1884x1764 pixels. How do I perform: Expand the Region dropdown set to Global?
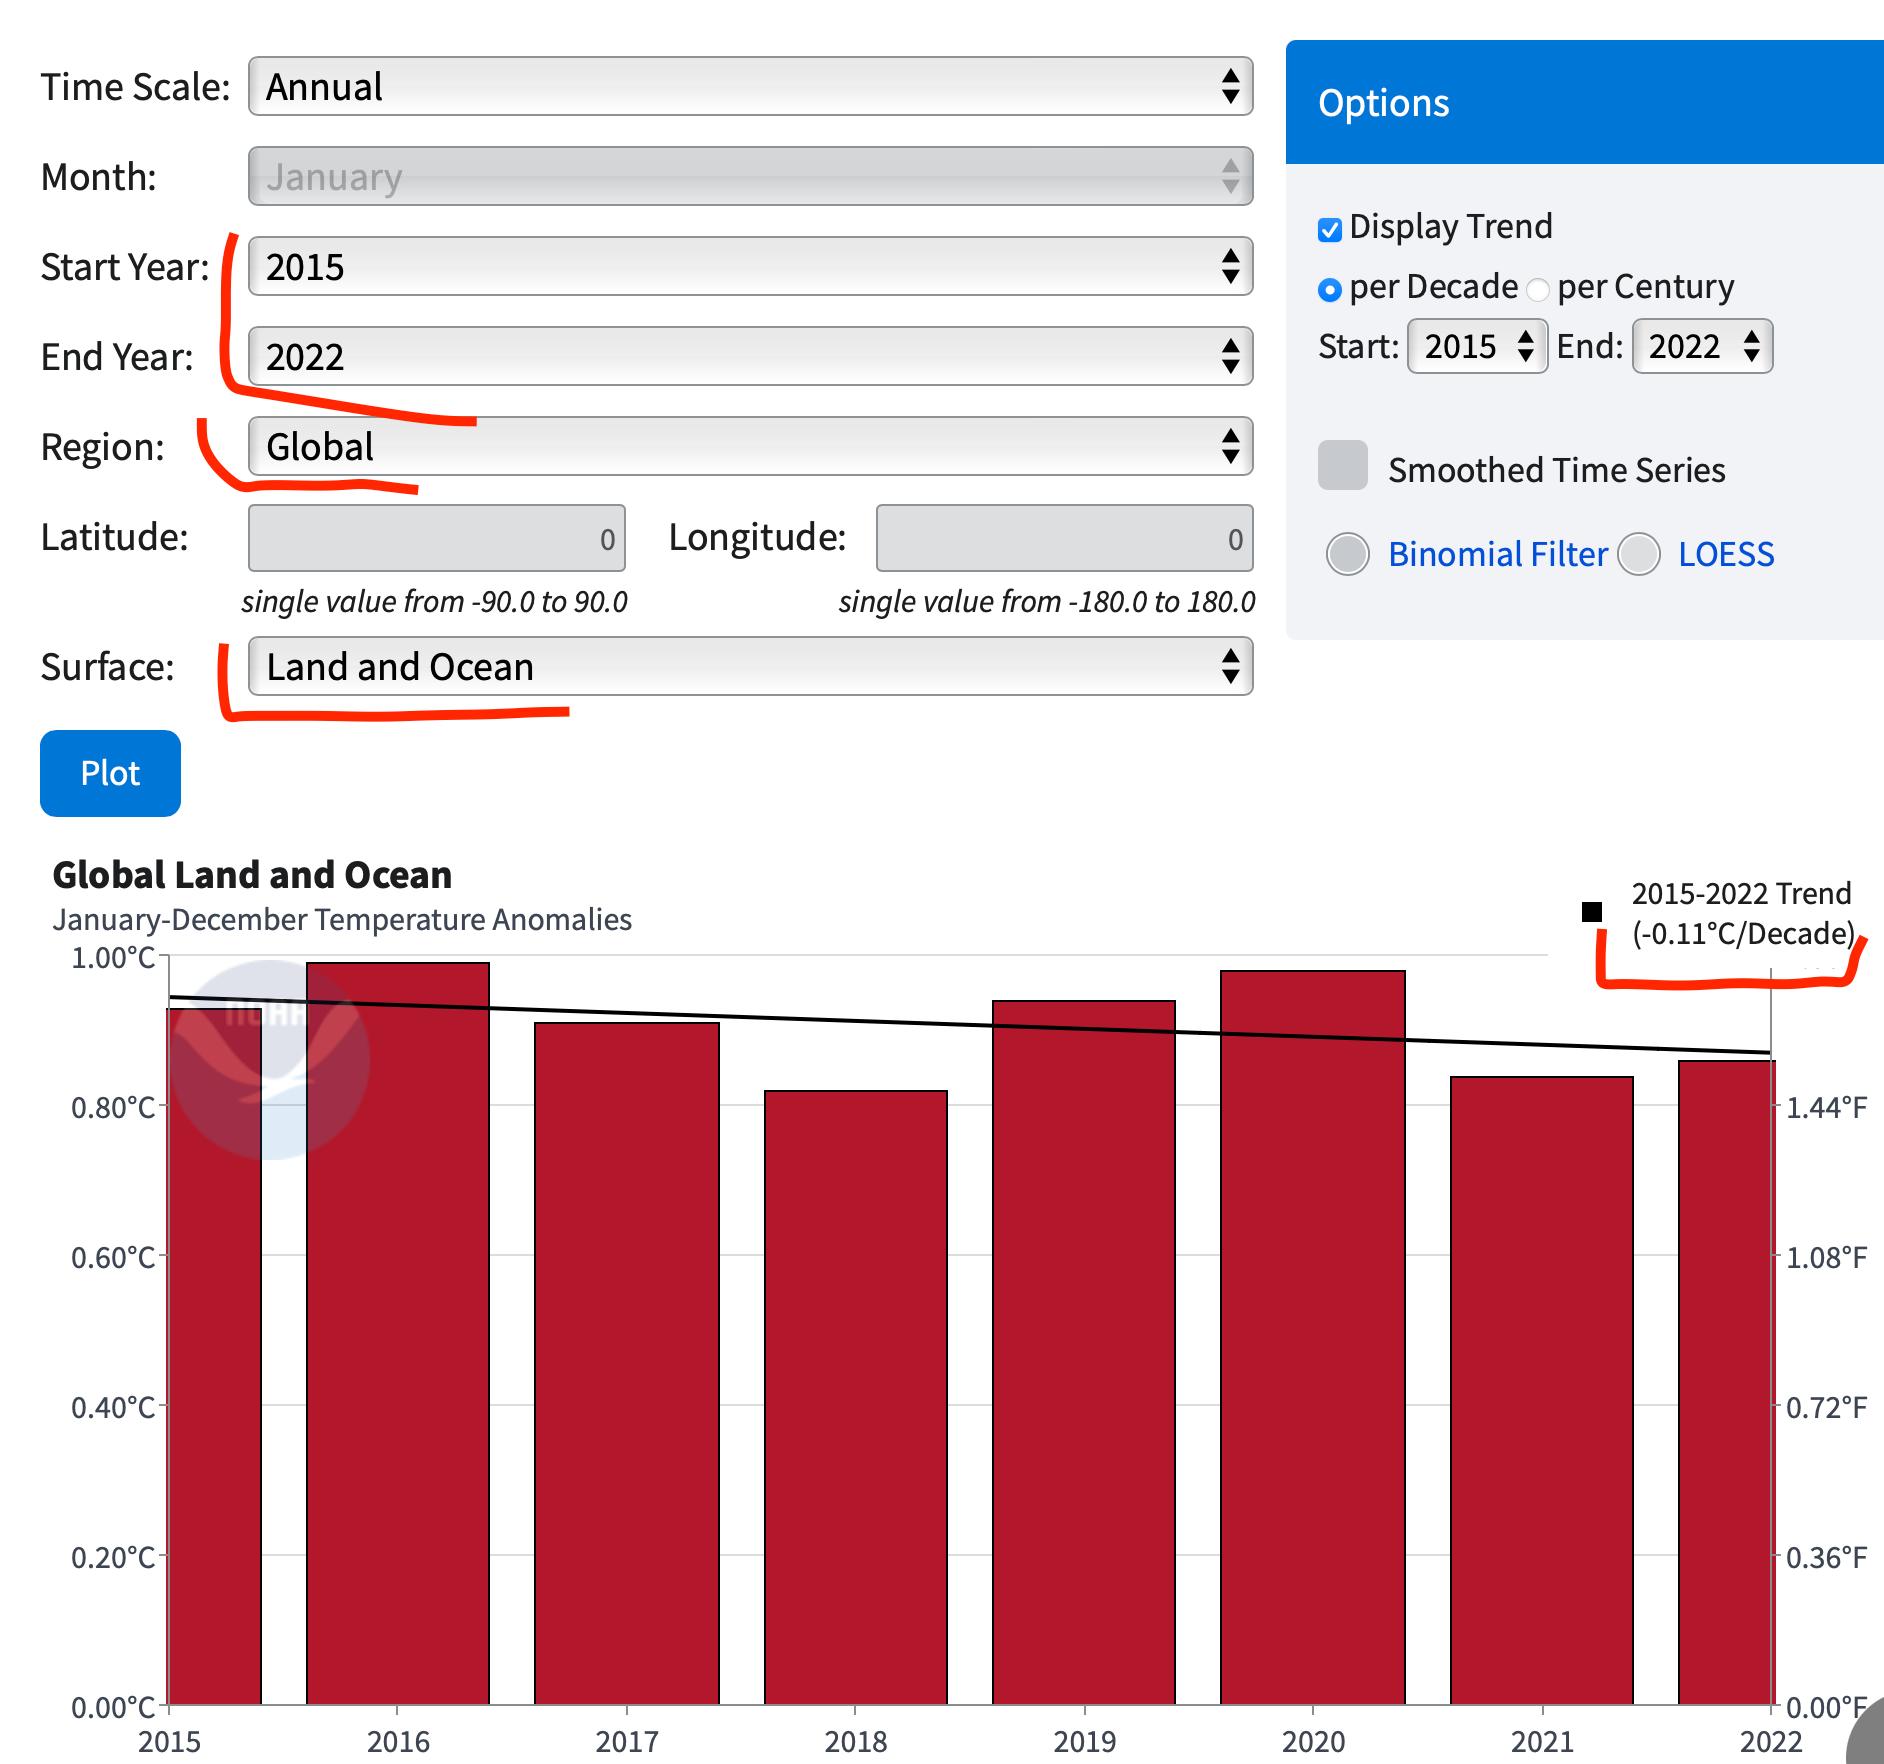click(x=750, y=446)
